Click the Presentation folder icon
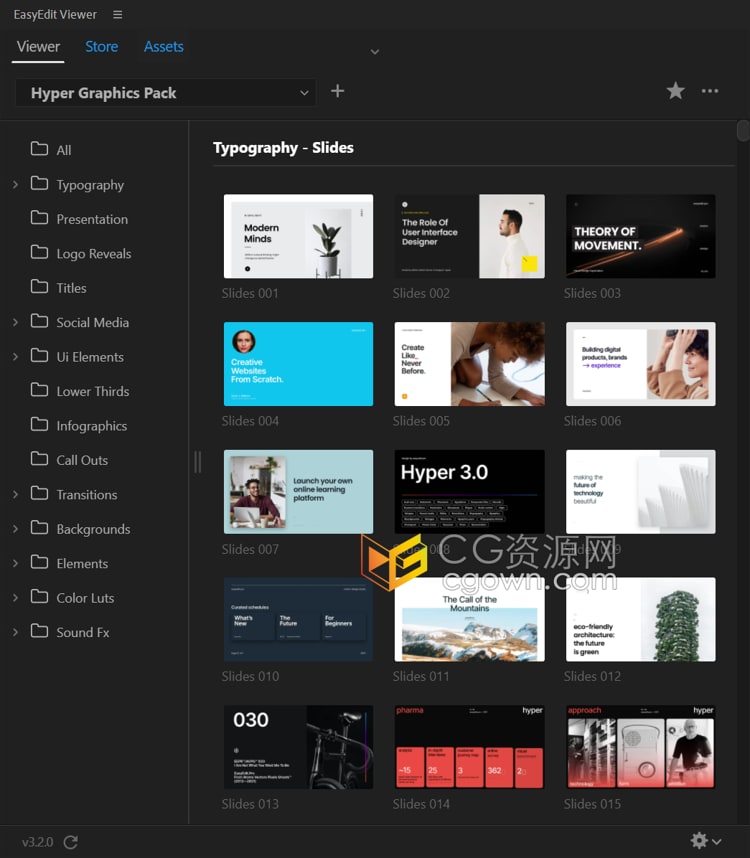The height and width of the screenshot is (858, 750). pyautogui.click(x=39, y=218)
